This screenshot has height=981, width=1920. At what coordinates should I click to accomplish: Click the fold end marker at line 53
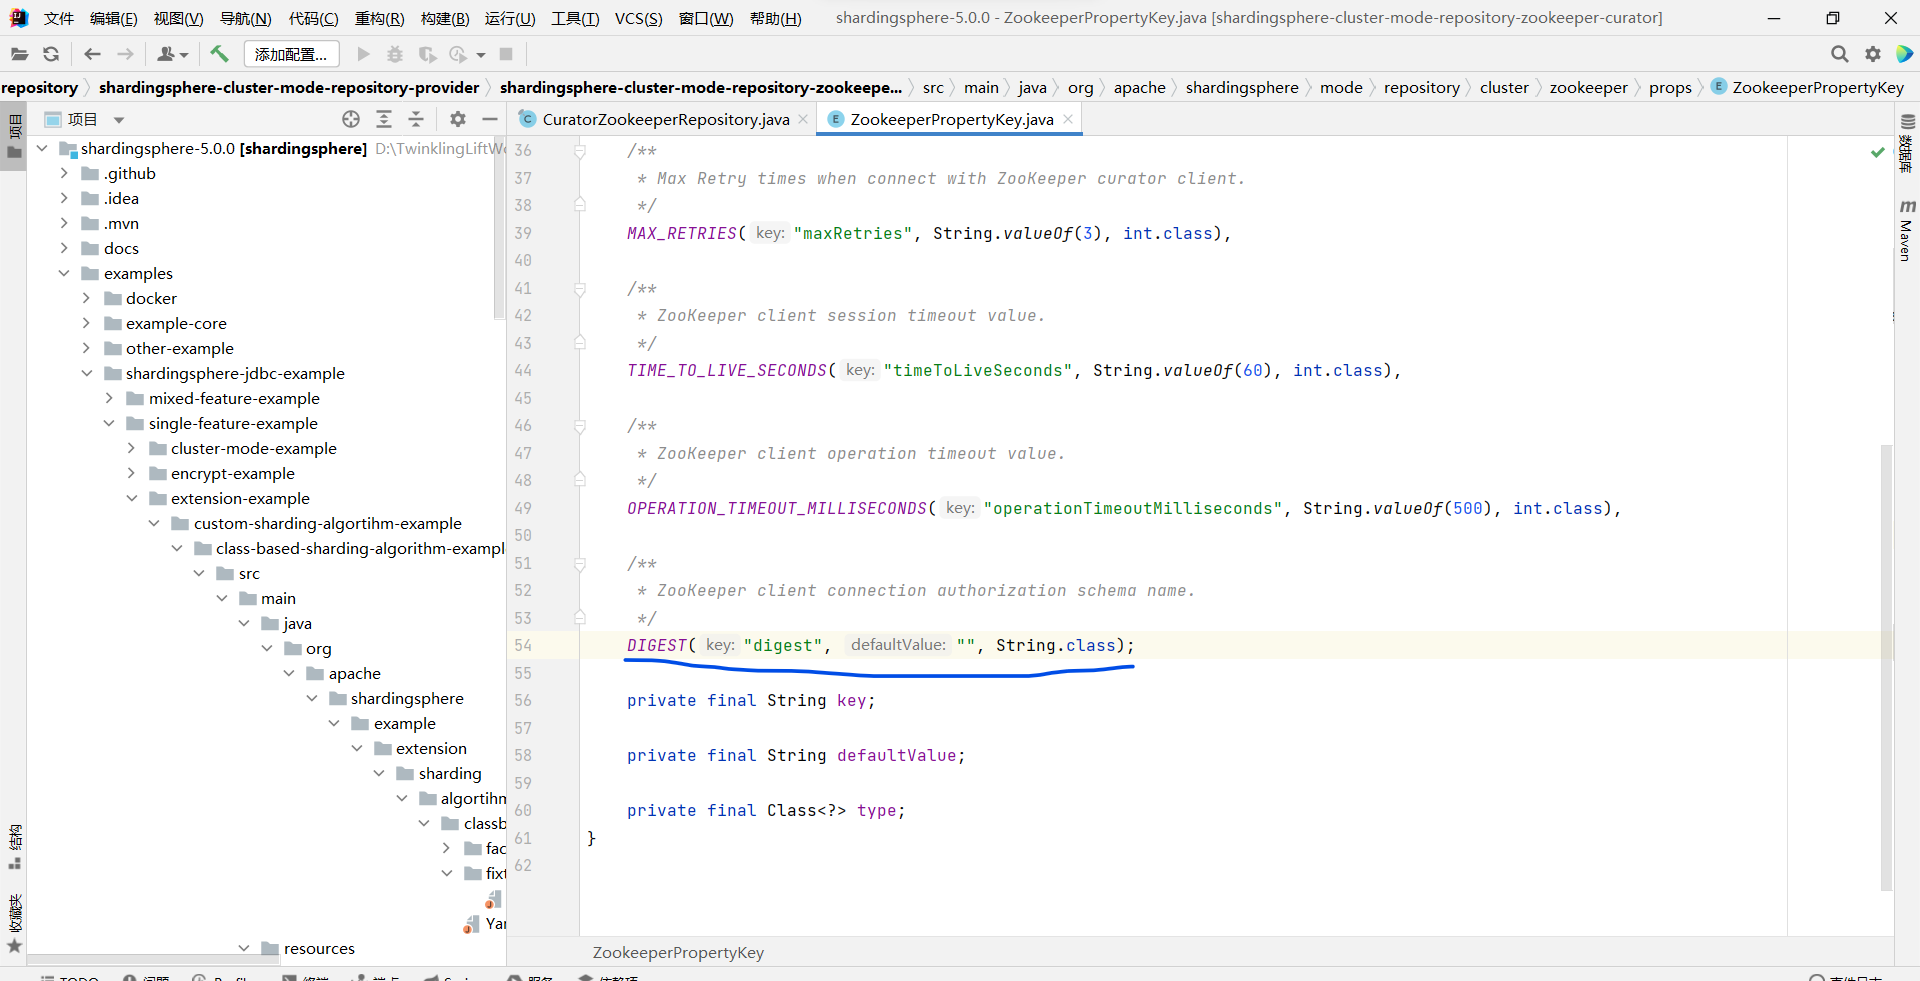(x=579, y=618)
